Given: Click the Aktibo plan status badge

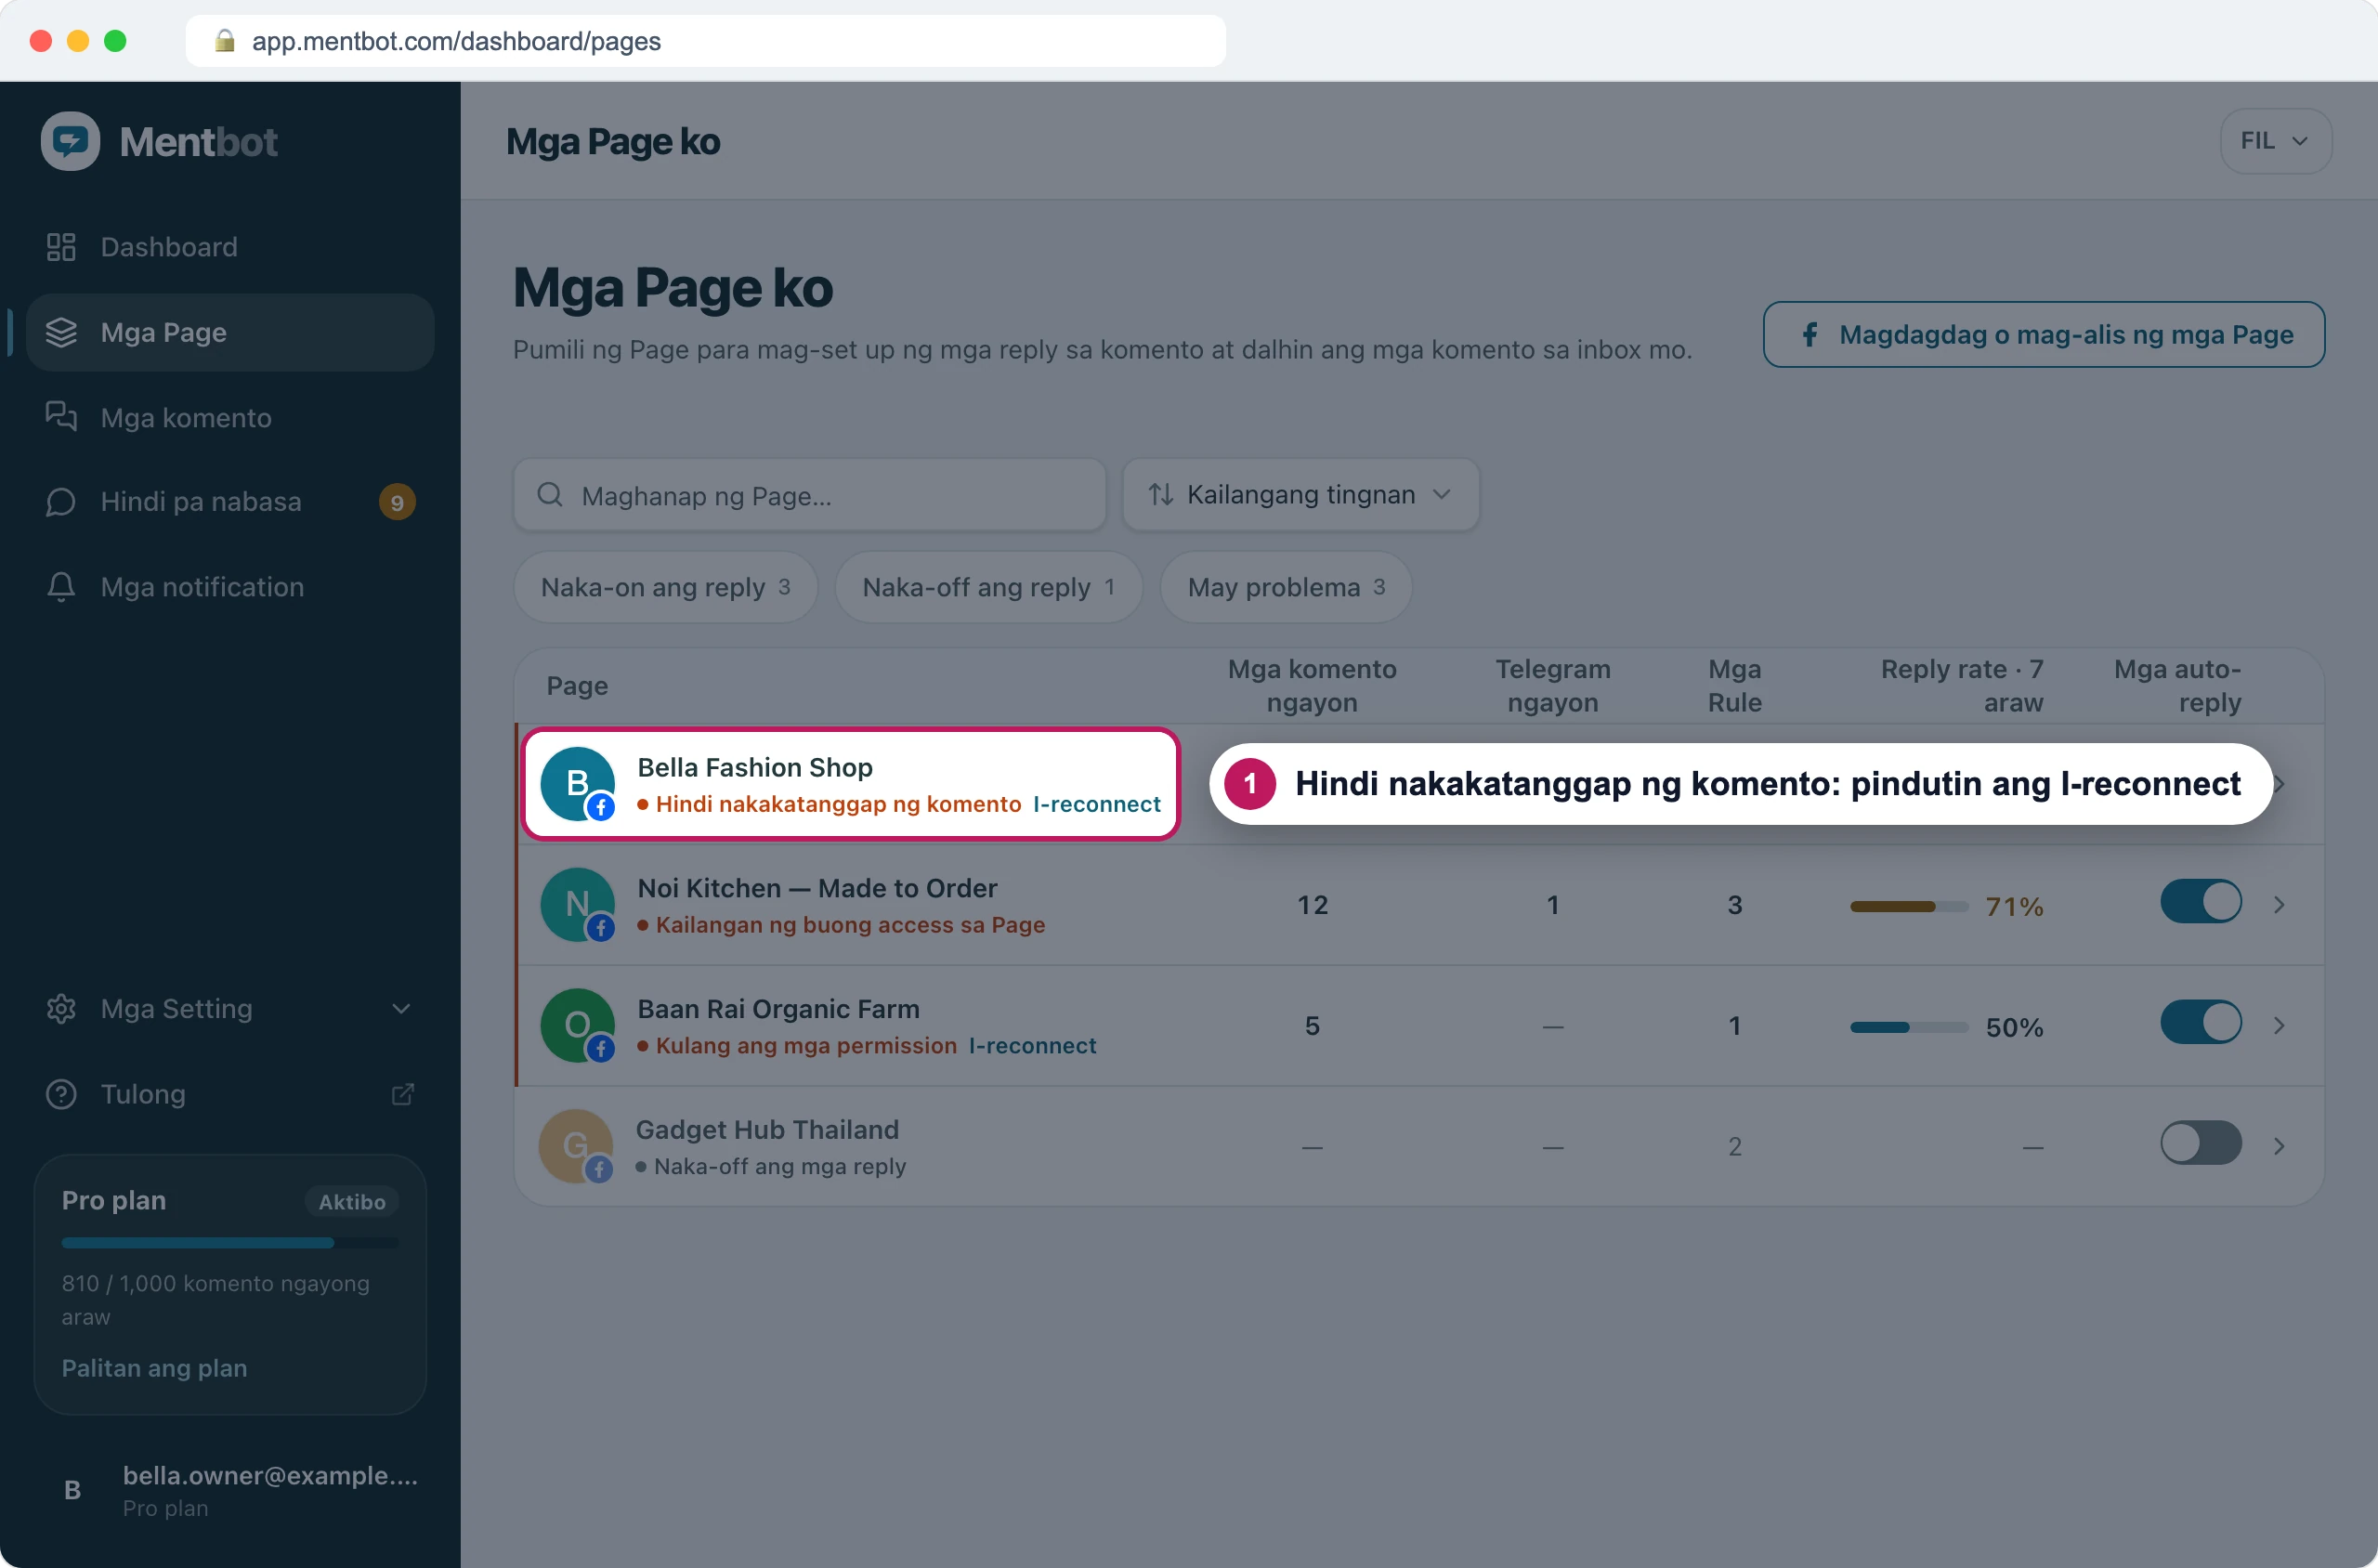Looking at the screenshot, I should [351, 1201].
